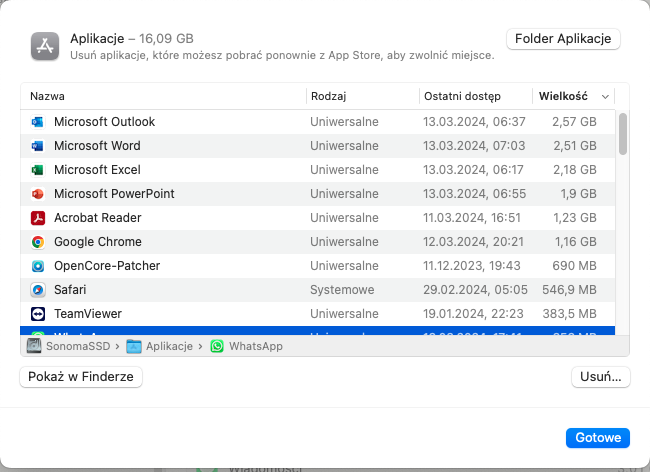
Task: Click the Acrobat Reader icon
Action: click(x=38, y=218)
